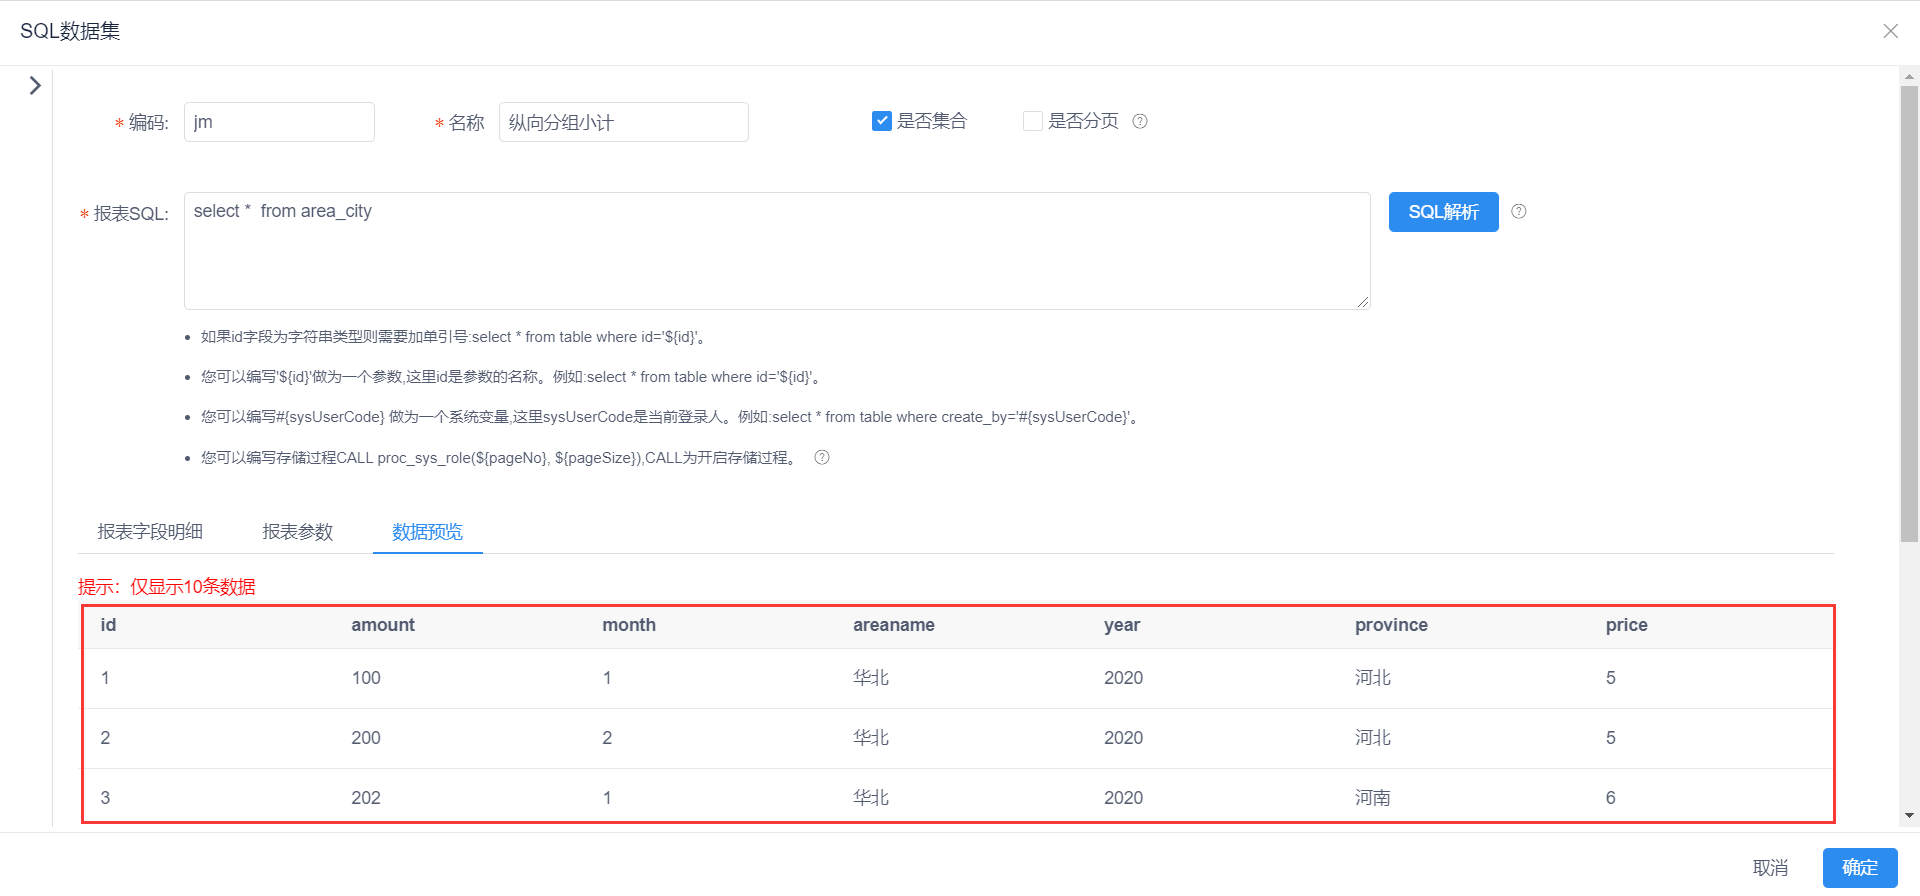Focus the 编码 input field
Viewport: 1920px width, 896px height.
[279, 122]
